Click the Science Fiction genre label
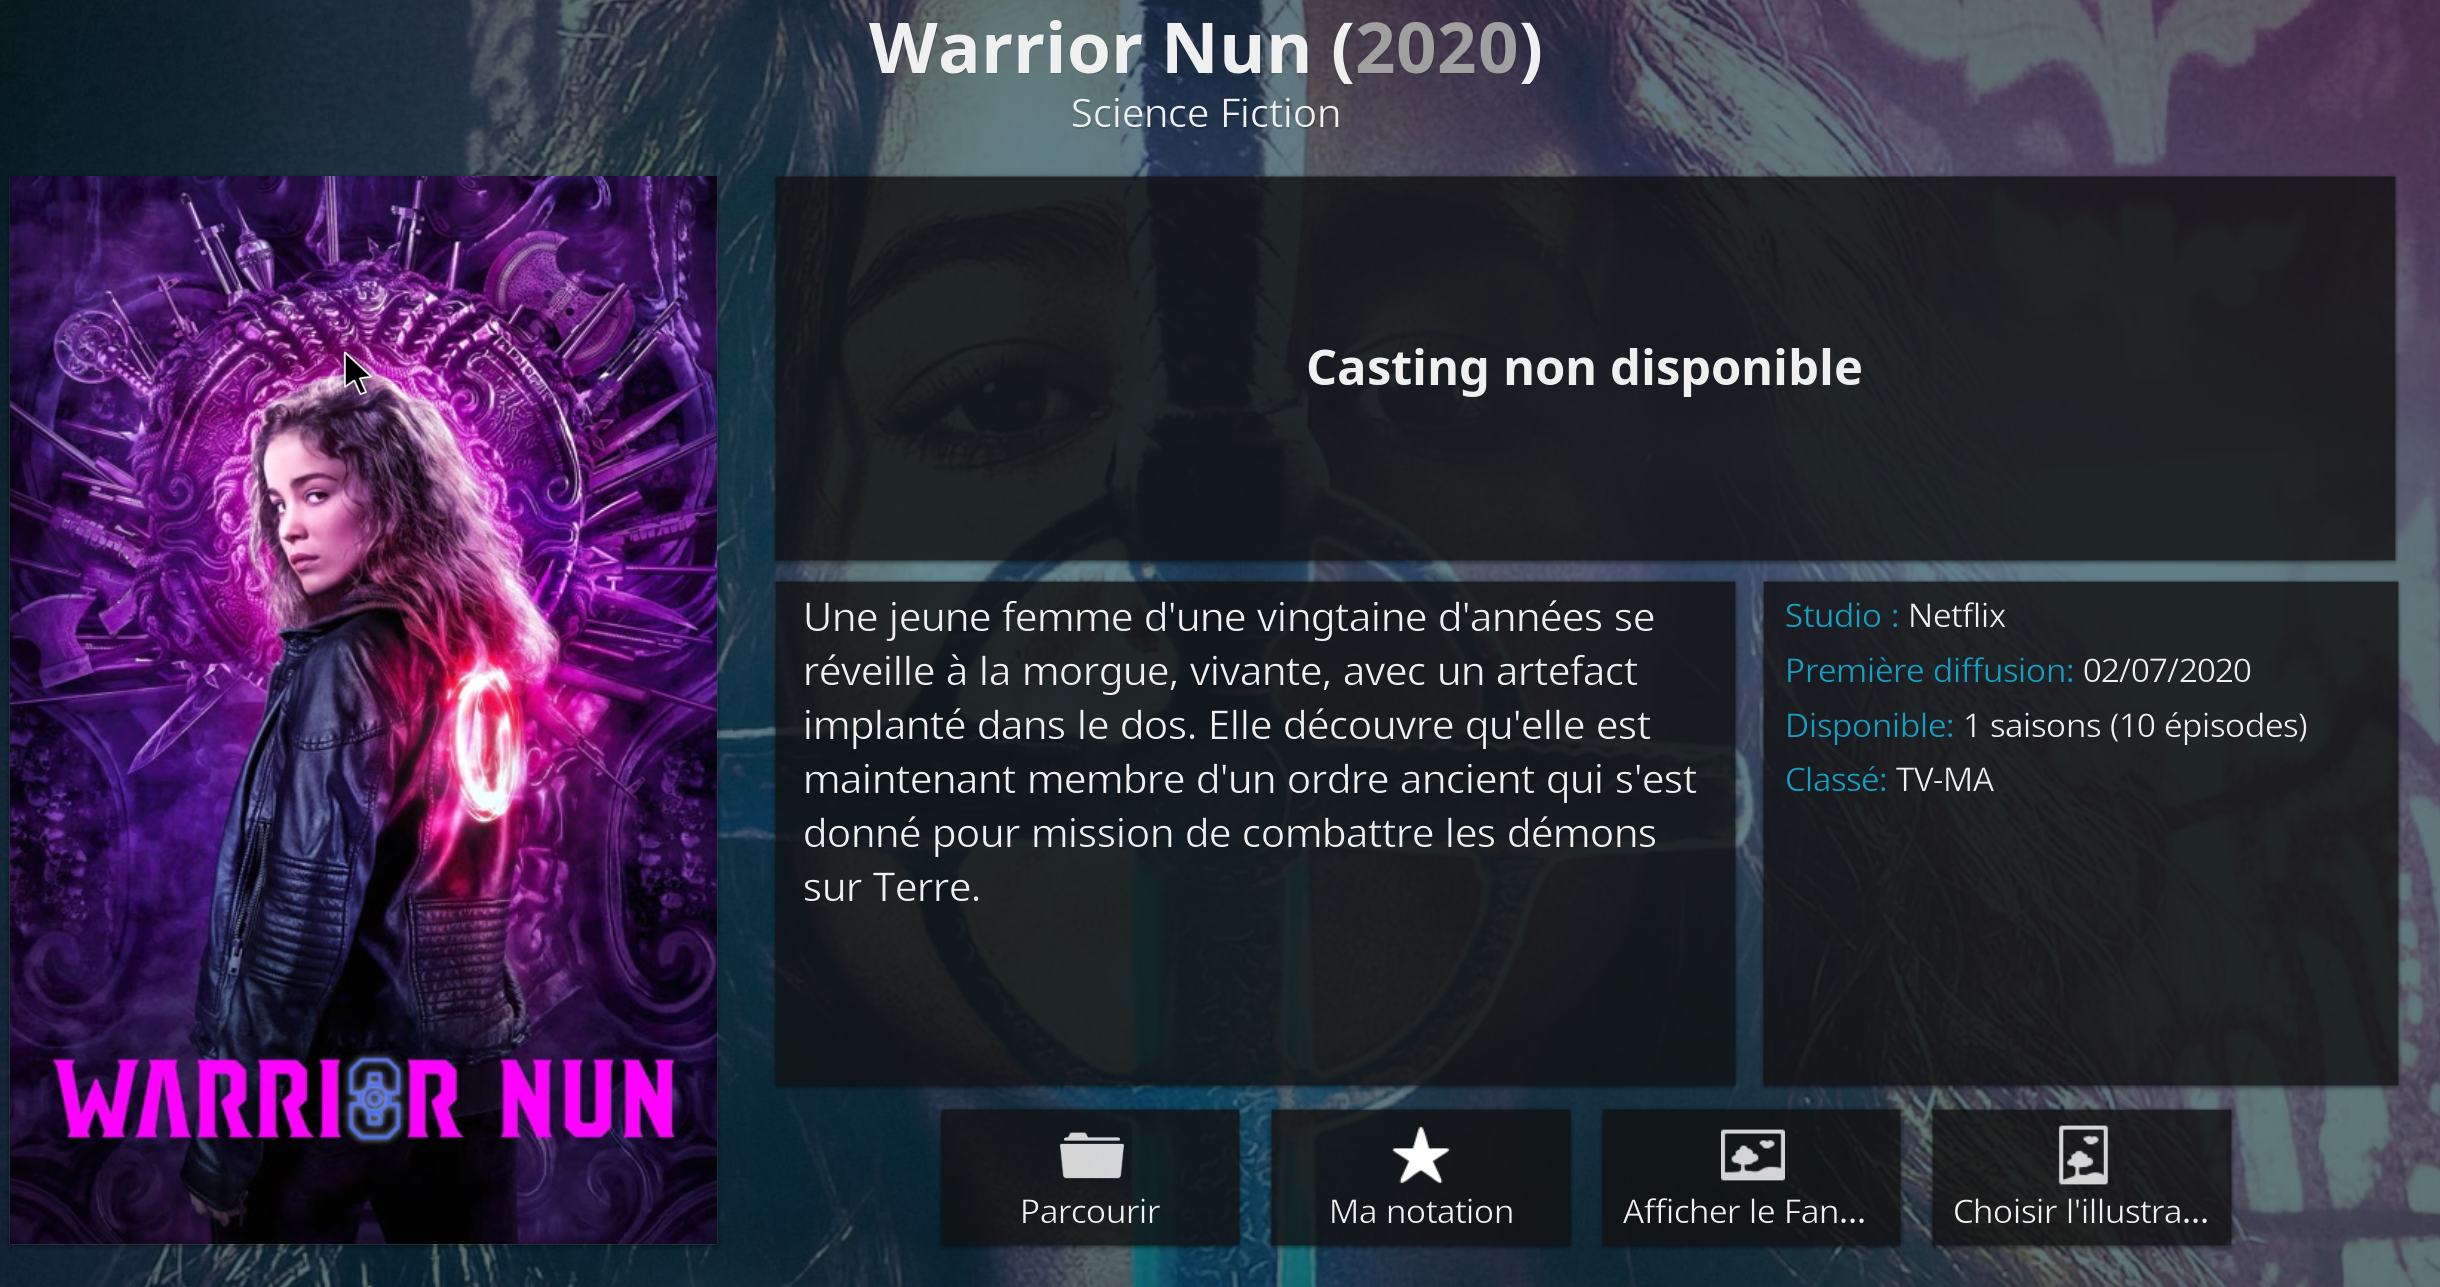The image size is (2440, 1287). (x=1205, y=114)
